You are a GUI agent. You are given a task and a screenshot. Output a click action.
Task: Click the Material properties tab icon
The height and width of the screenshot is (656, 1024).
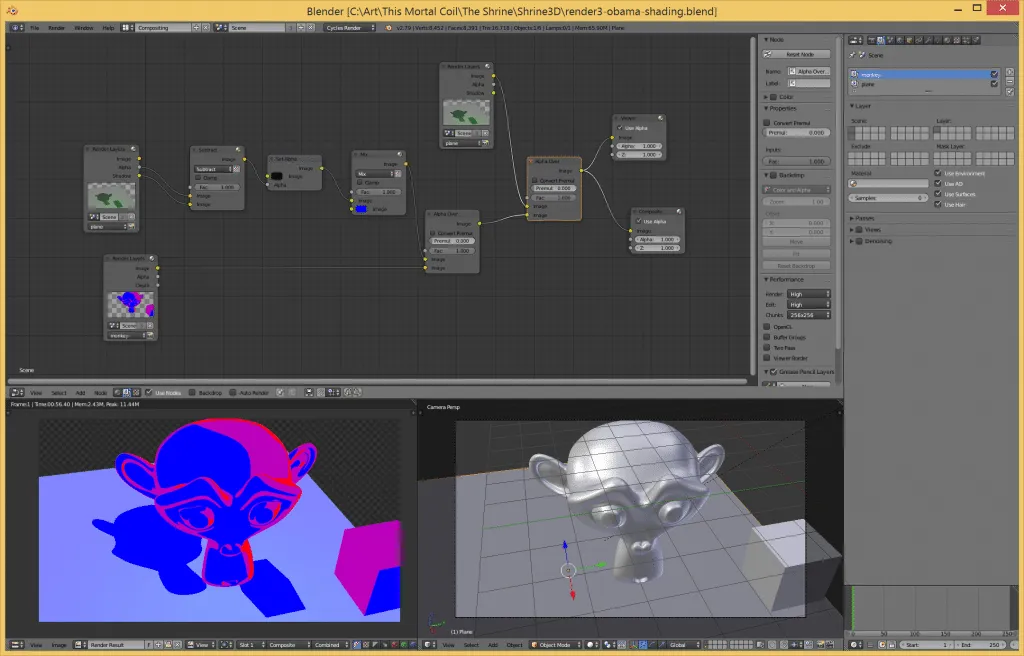[947, 41]
